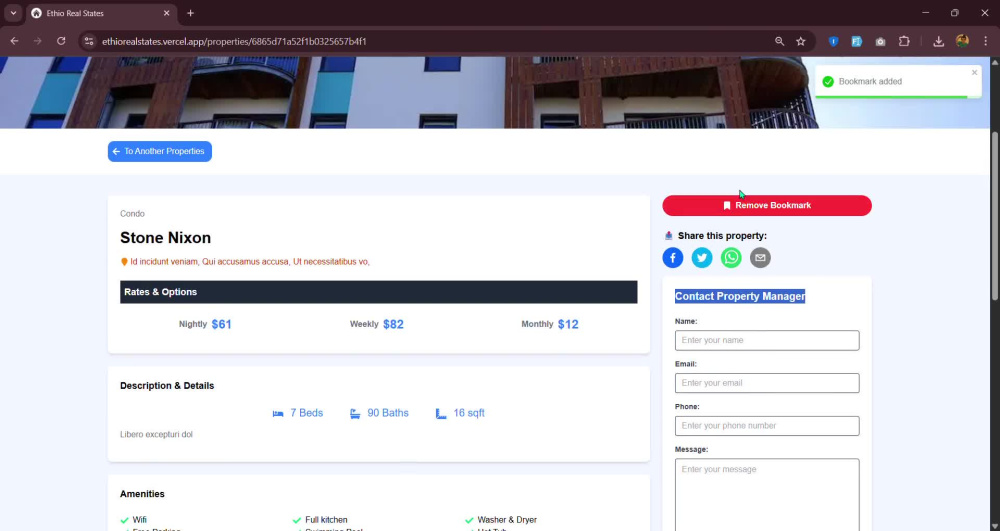Click the Rates & Options header
Viewport: 1000px width, 531px height.
pos(378,292)
